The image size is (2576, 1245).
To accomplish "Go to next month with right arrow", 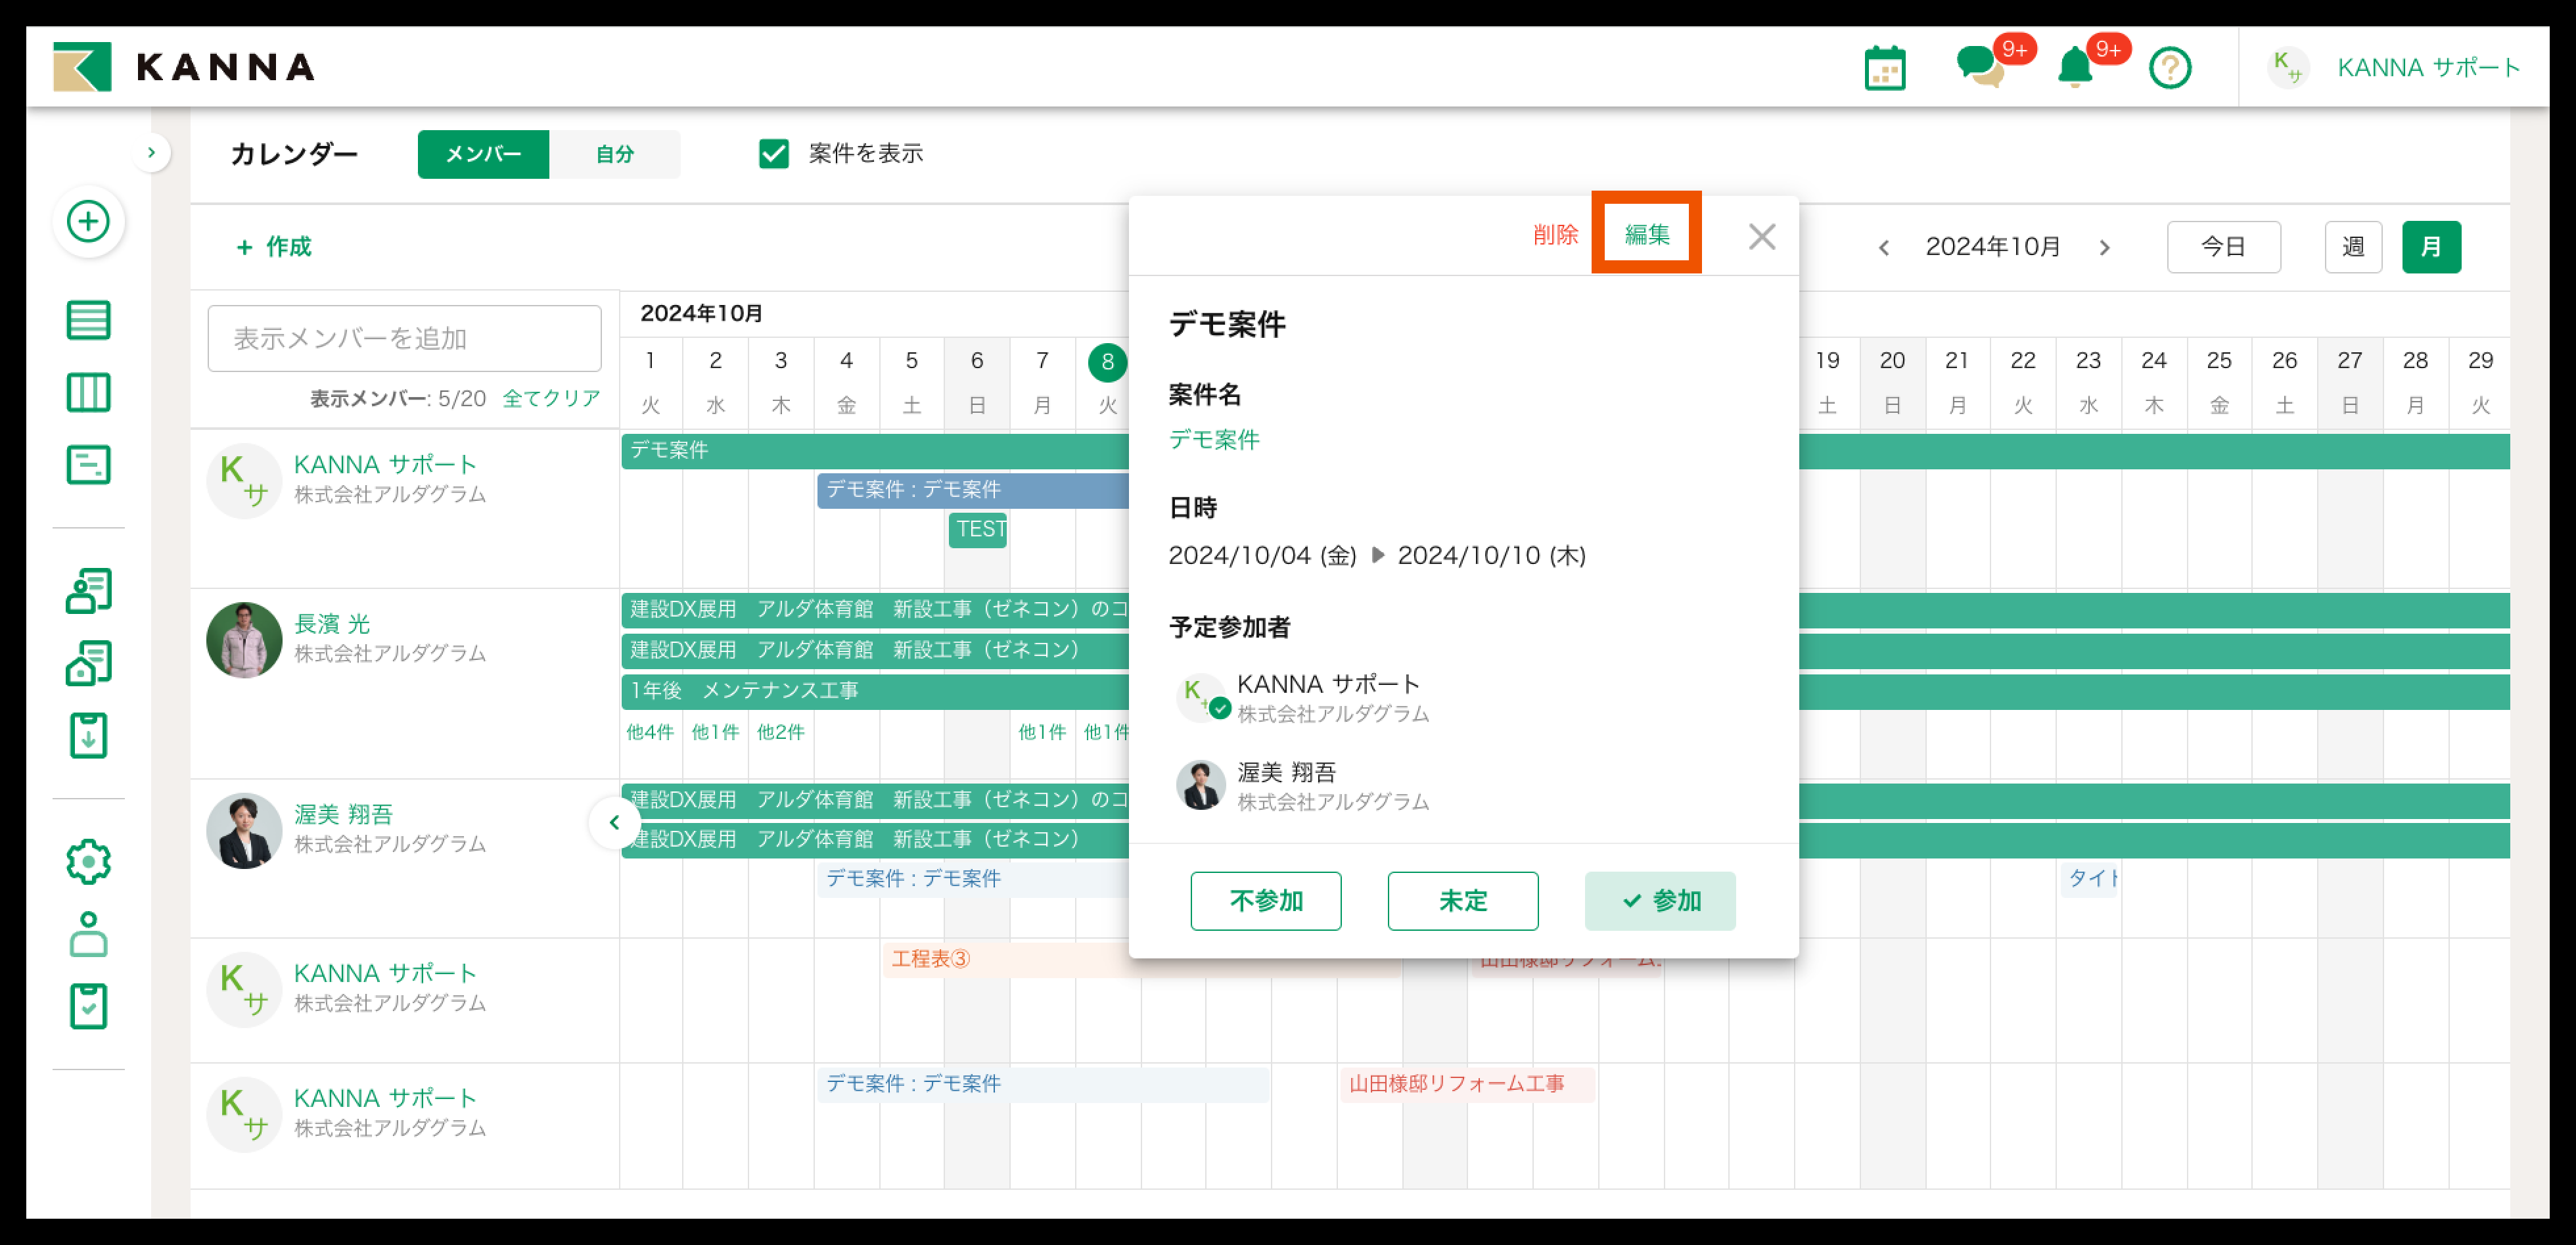I will pos(2106,247).
